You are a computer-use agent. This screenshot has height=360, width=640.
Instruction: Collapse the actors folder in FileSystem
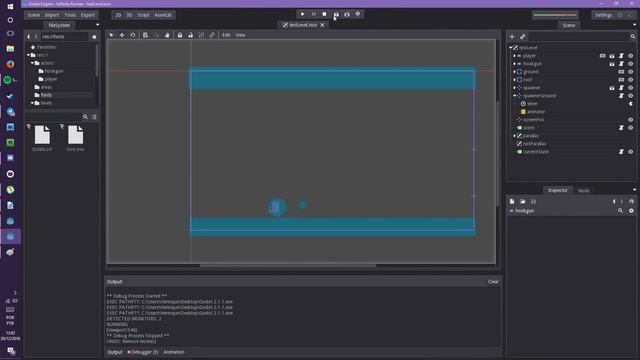[32, 63]
